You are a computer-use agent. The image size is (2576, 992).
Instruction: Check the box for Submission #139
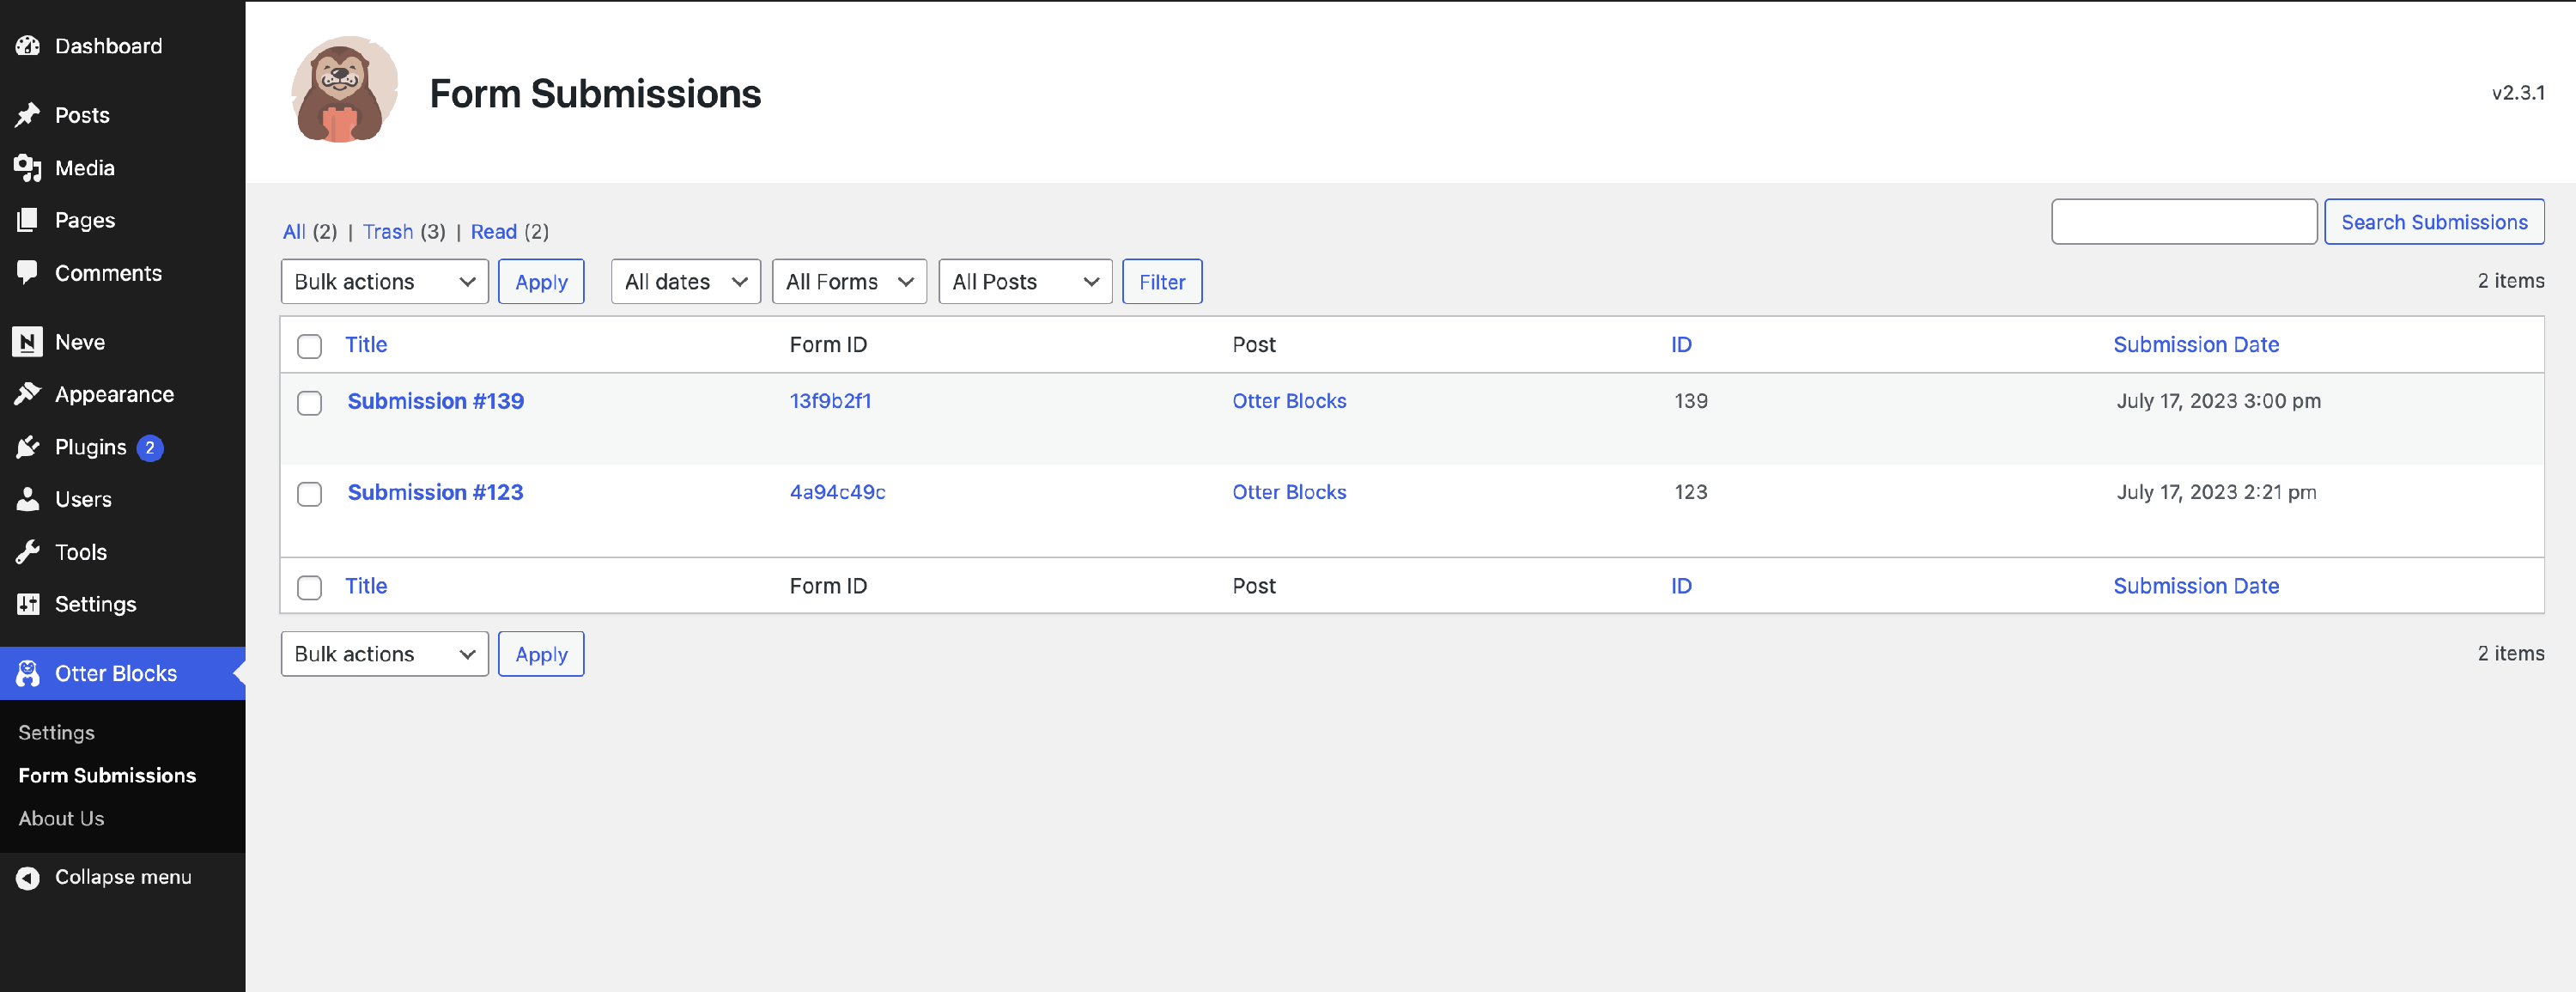pyautogui.click(x=310, y=403)
